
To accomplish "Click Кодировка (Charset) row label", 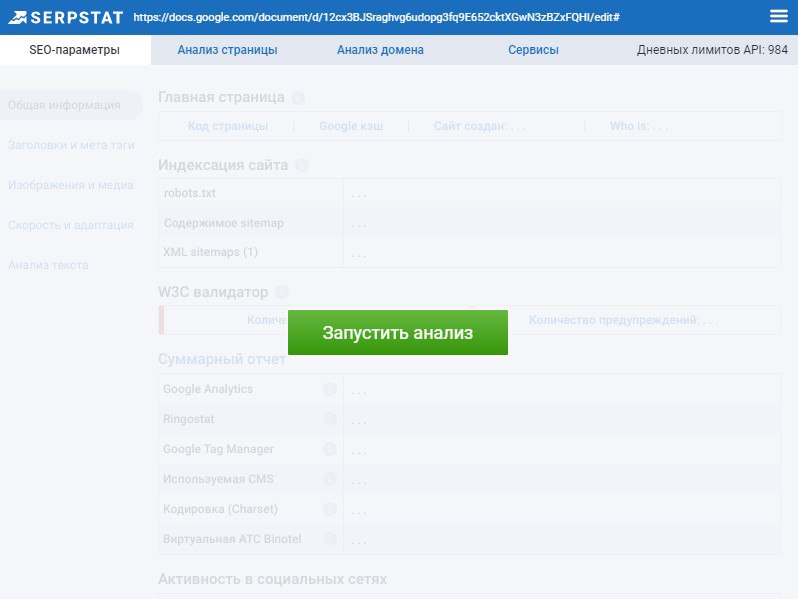I will coord(220,509).
